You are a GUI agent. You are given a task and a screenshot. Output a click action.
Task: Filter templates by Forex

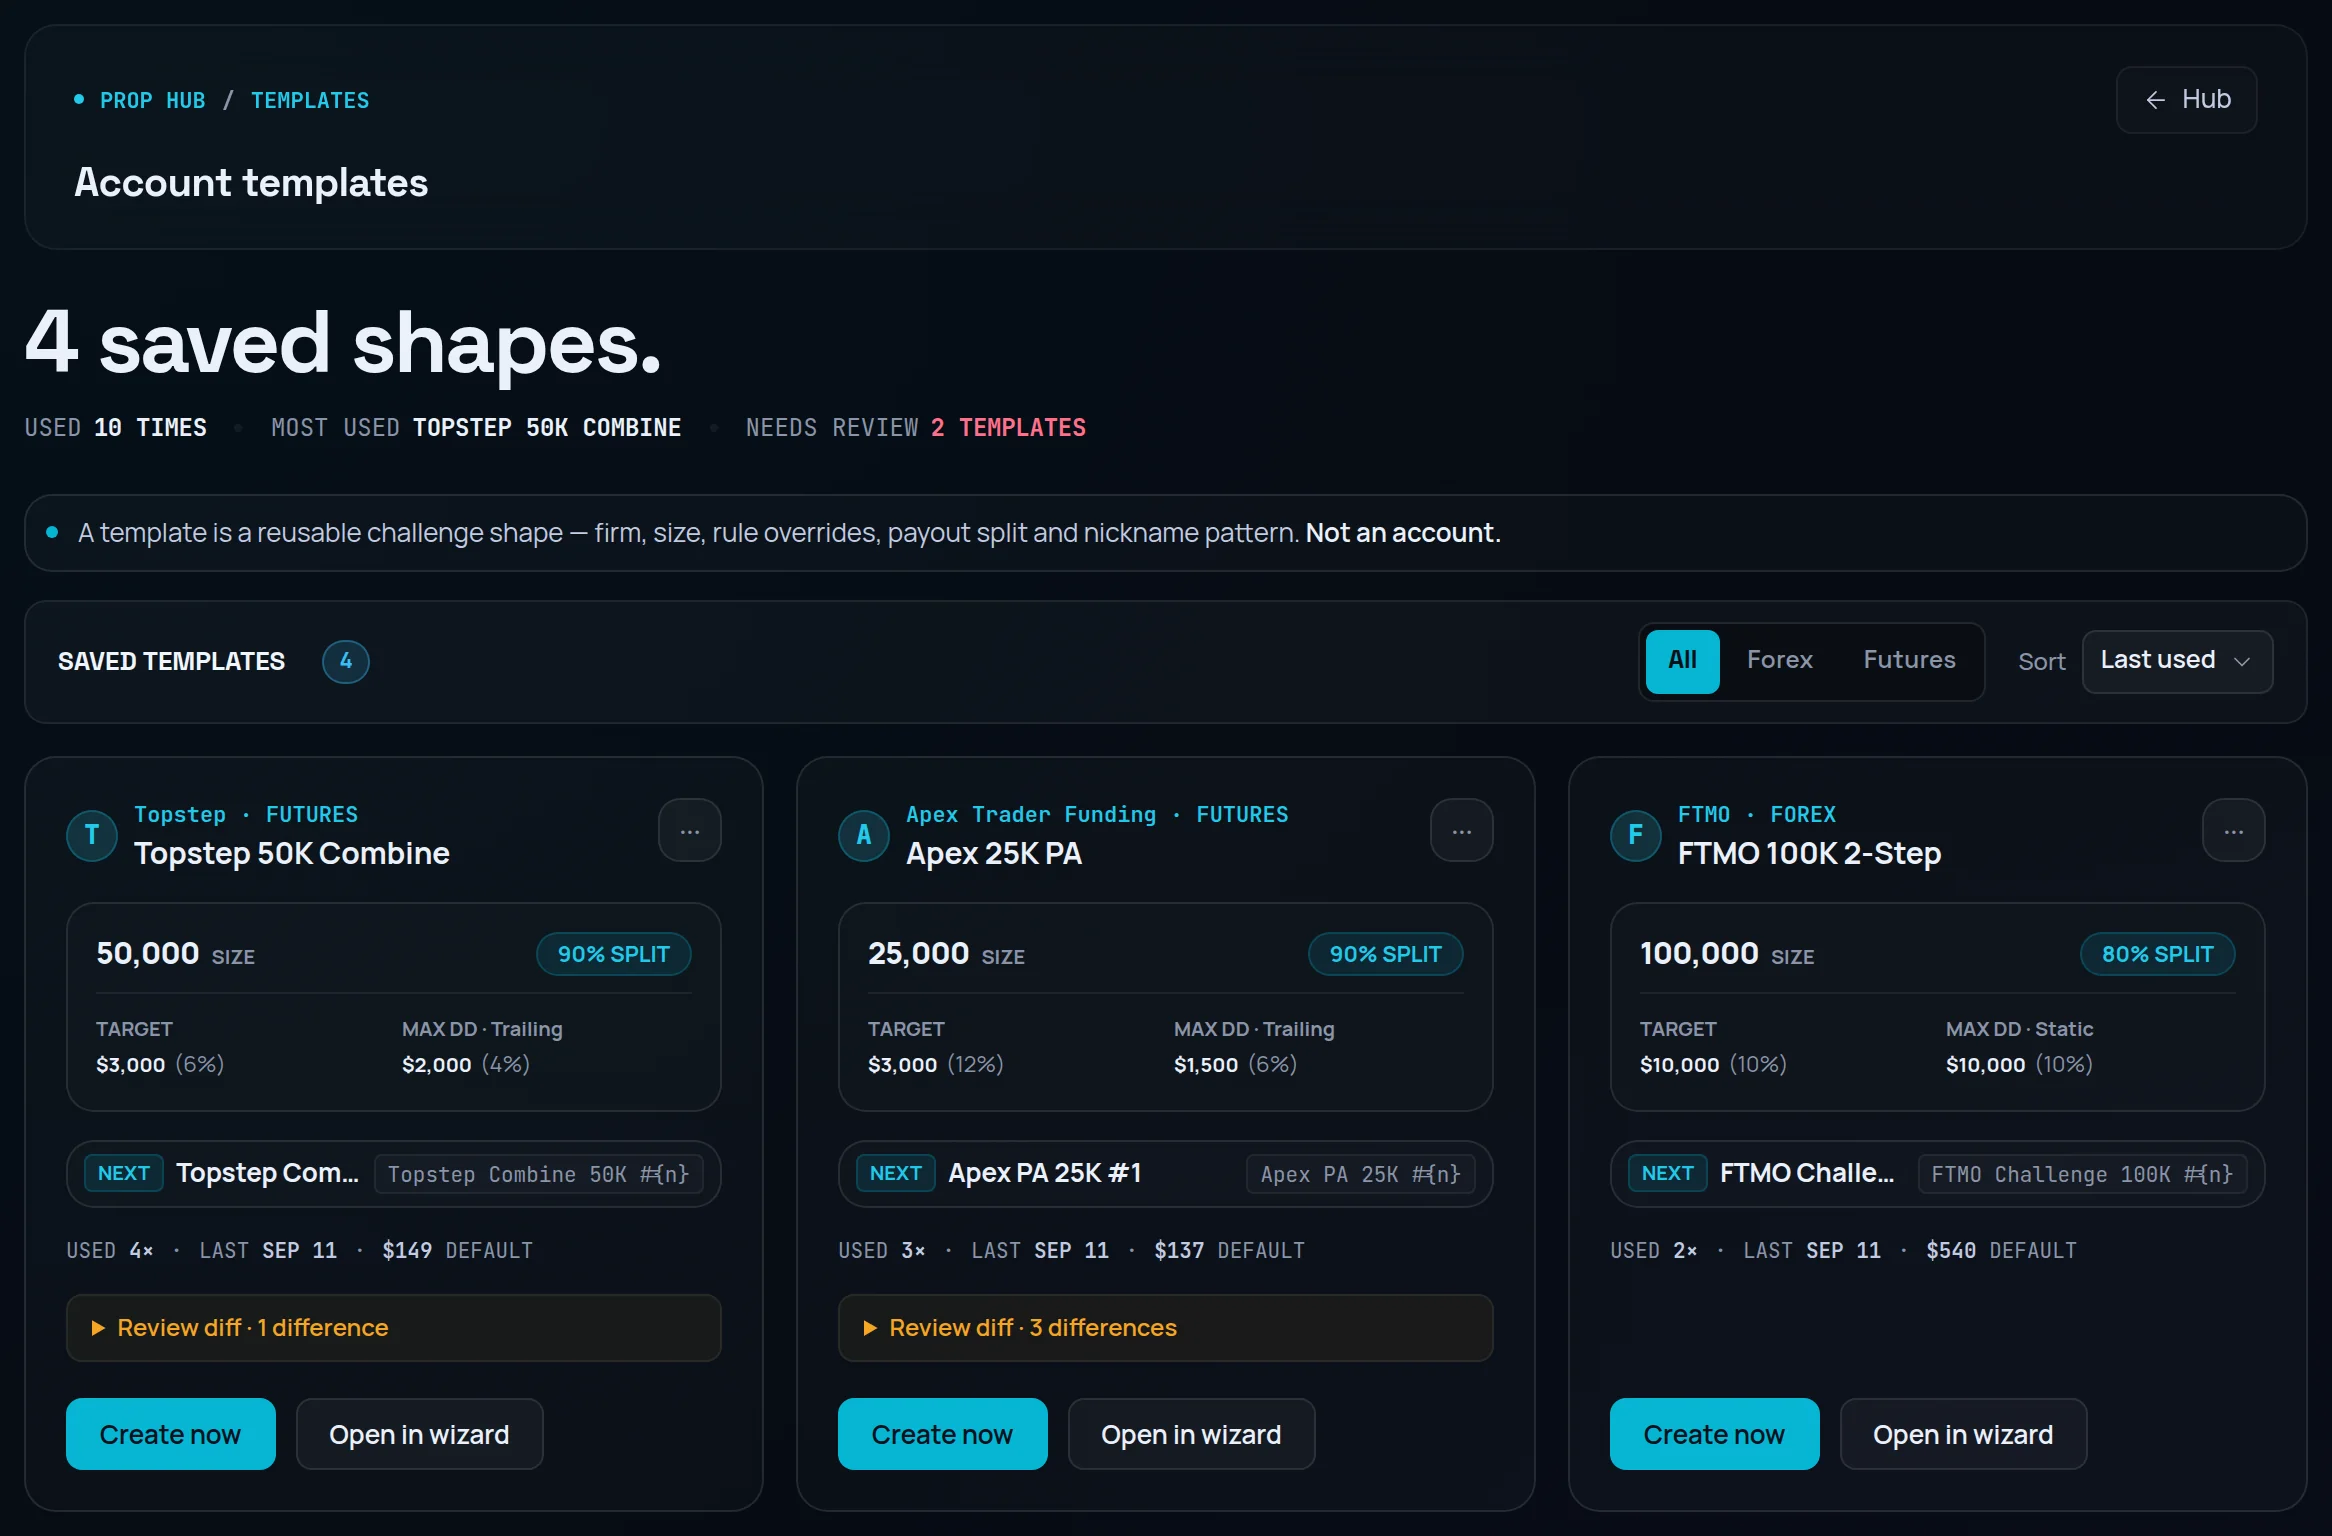1780,661
